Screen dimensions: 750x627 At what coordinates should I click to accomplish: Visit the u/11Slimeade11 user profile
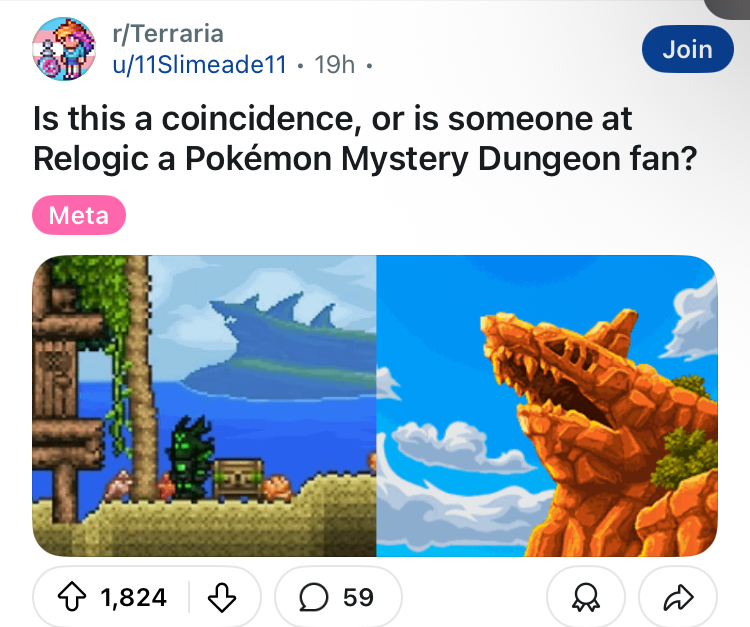pyautogui.click(x=199, y=65)
